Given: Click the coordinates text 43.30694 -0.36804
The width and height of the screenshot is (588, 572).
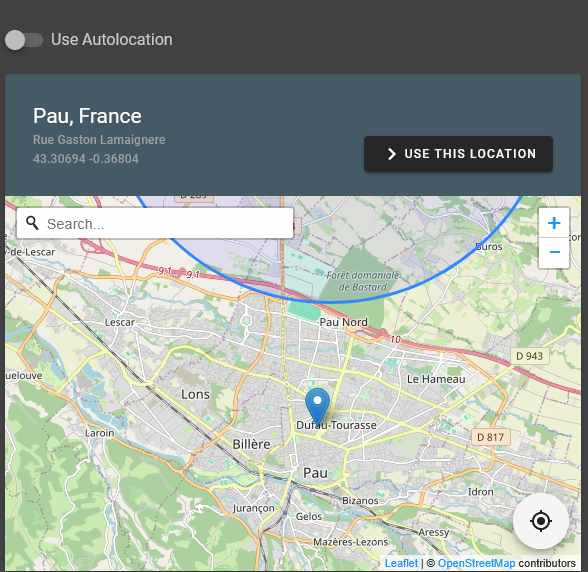Looking at the screenshot, I should (x=86, y=159).
